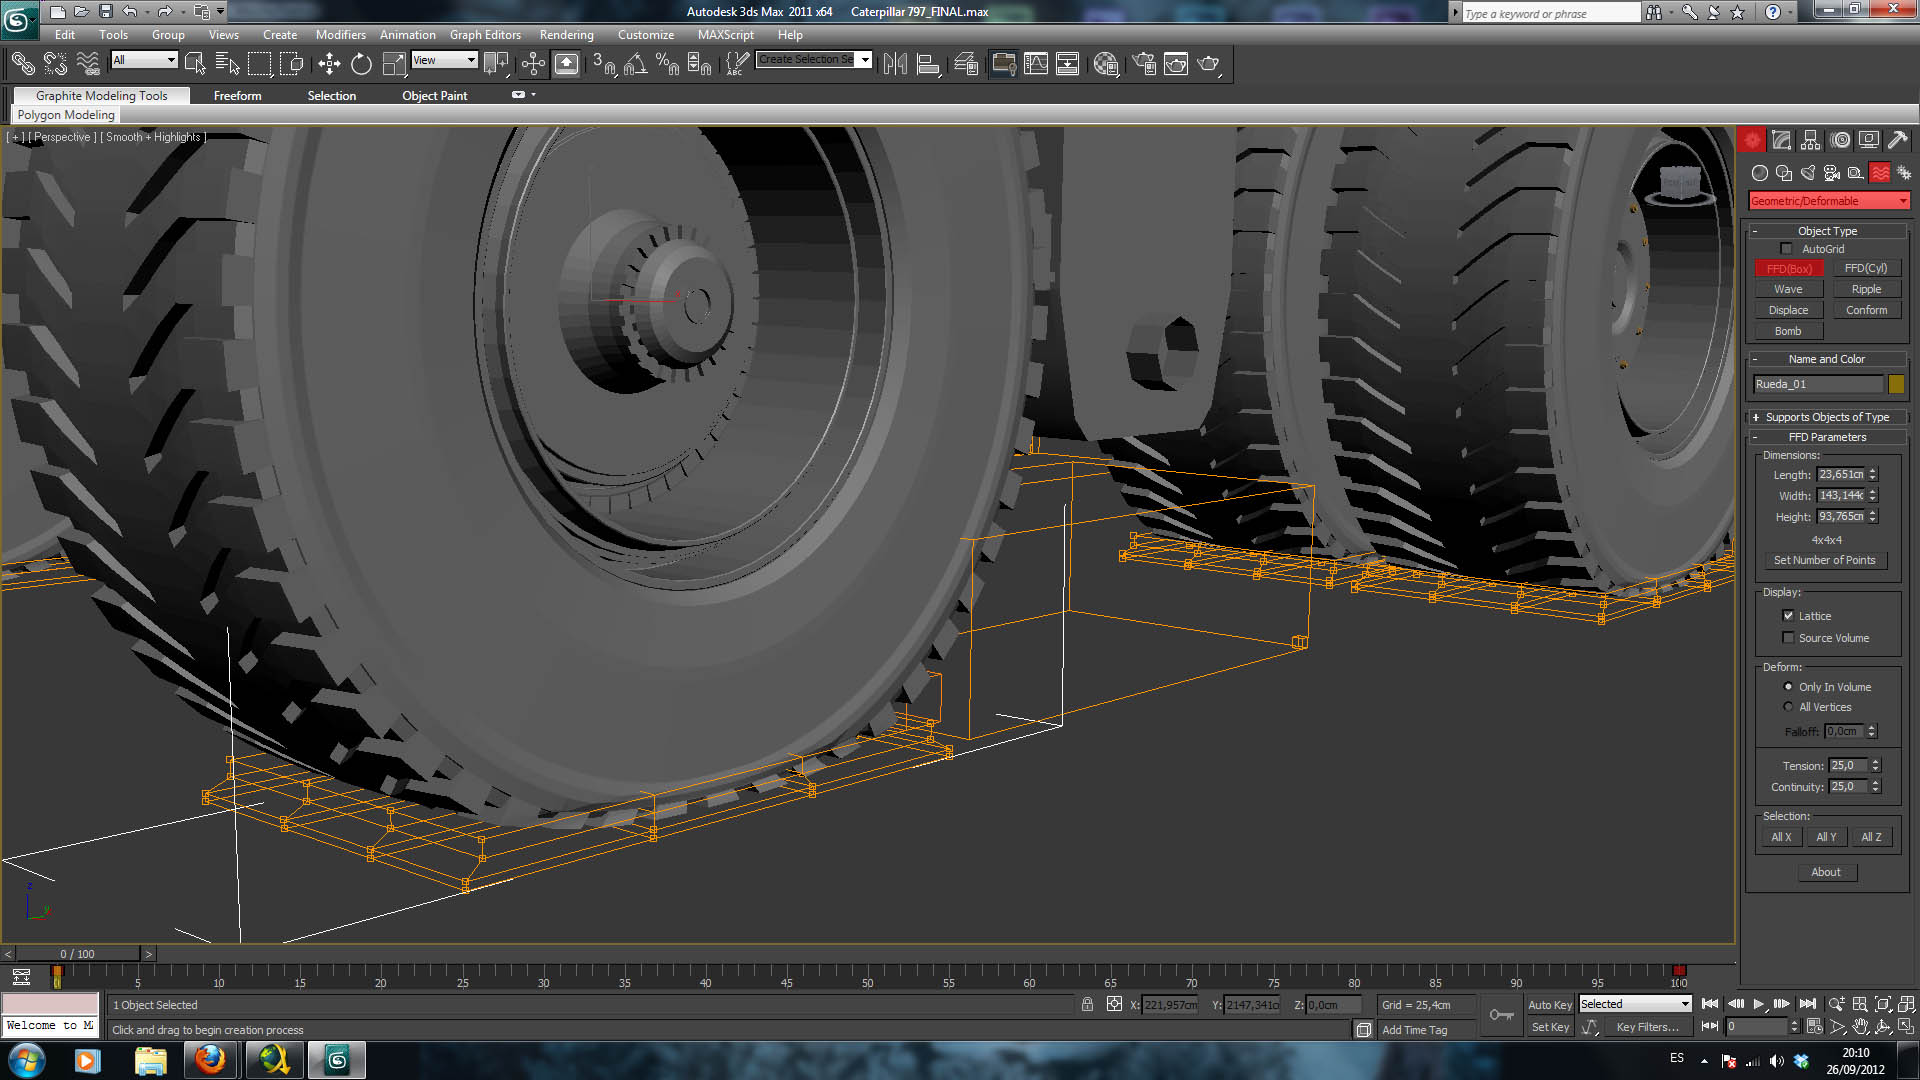This screenshot has width=1920, height=1080.
Task: Toggle the Angle Snap tool
Action: click(634, 64)
